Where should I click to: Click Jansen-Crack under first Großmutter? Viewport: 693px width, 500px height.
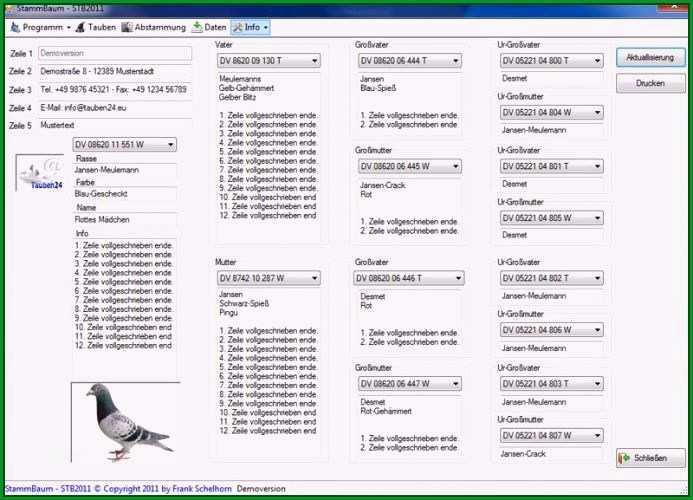383,185
